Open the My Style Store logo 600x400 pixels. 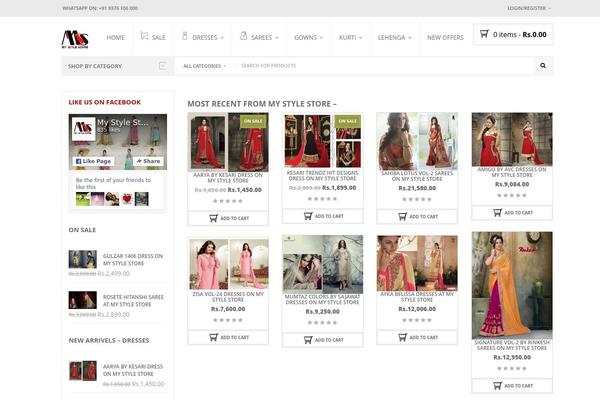pyautogui.click(x=75, y=39)
